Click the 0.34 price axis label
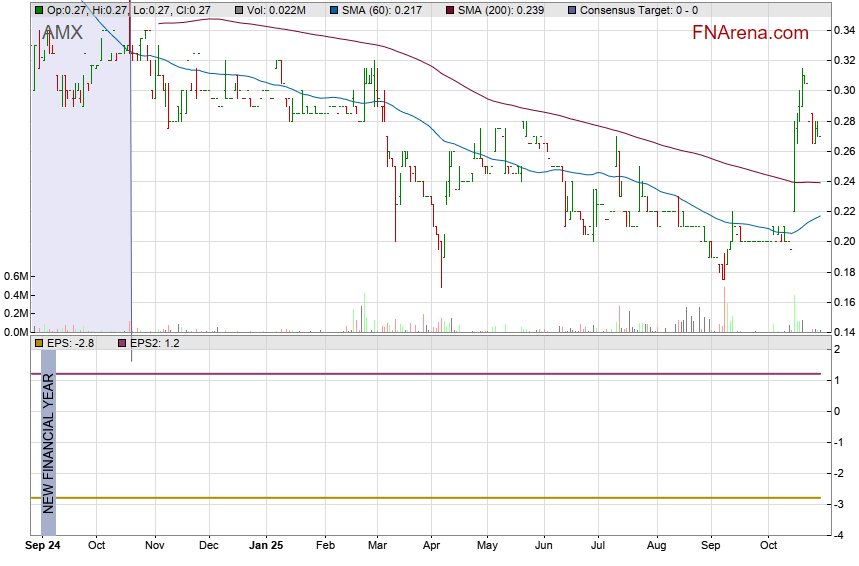Image resolution: width=859 pixels, height=566 pixels. click(x=843, y=30)
